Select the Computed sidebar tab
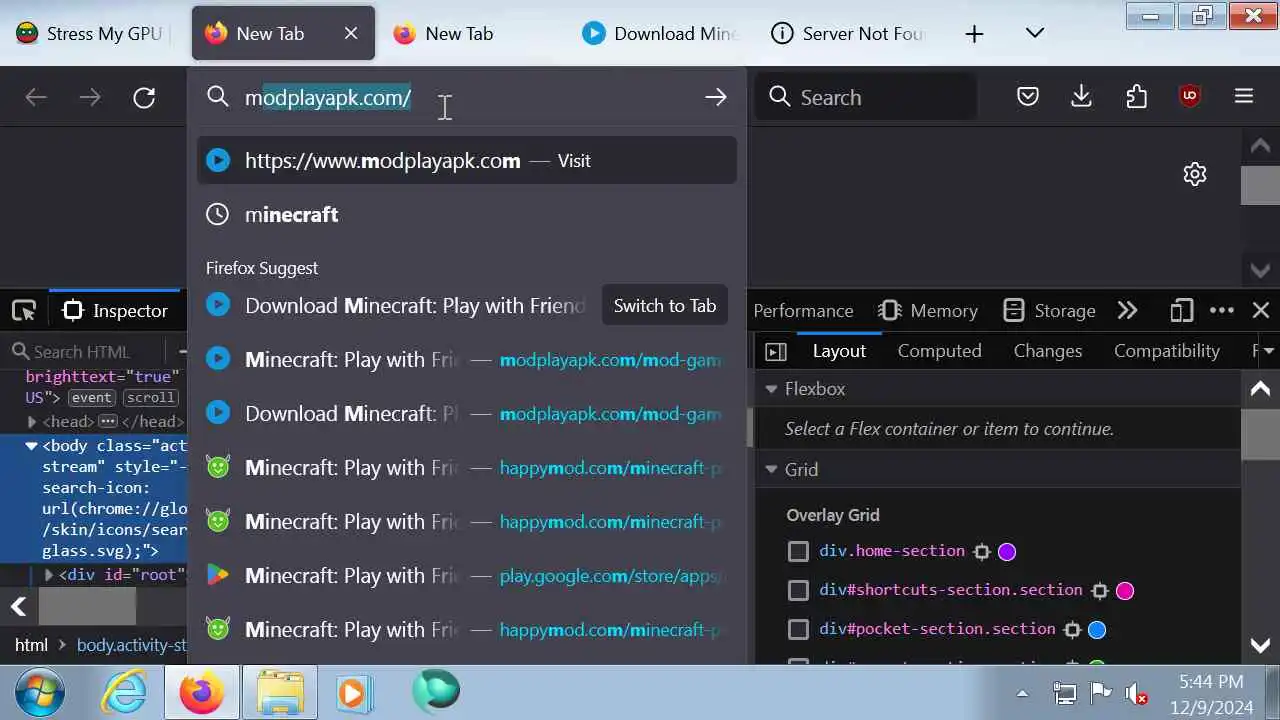1280x720 pixels. coord(939,351)
